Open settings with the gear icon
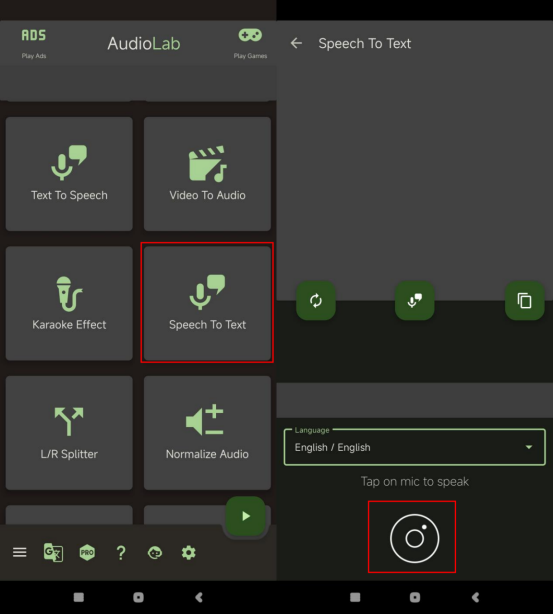Image resolution: width=553 pixels, height=615 pixels. (189, 553)
